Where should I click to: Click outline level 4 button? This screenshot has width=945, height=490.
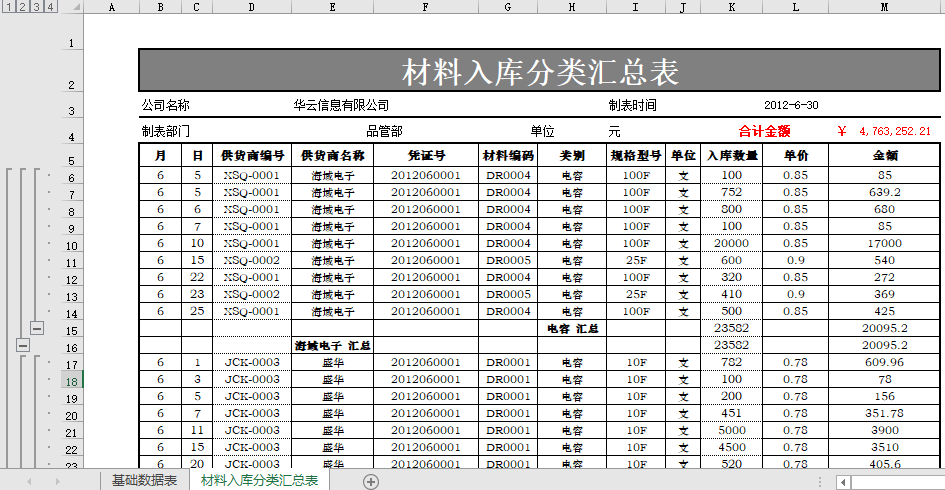click(50, 7)
